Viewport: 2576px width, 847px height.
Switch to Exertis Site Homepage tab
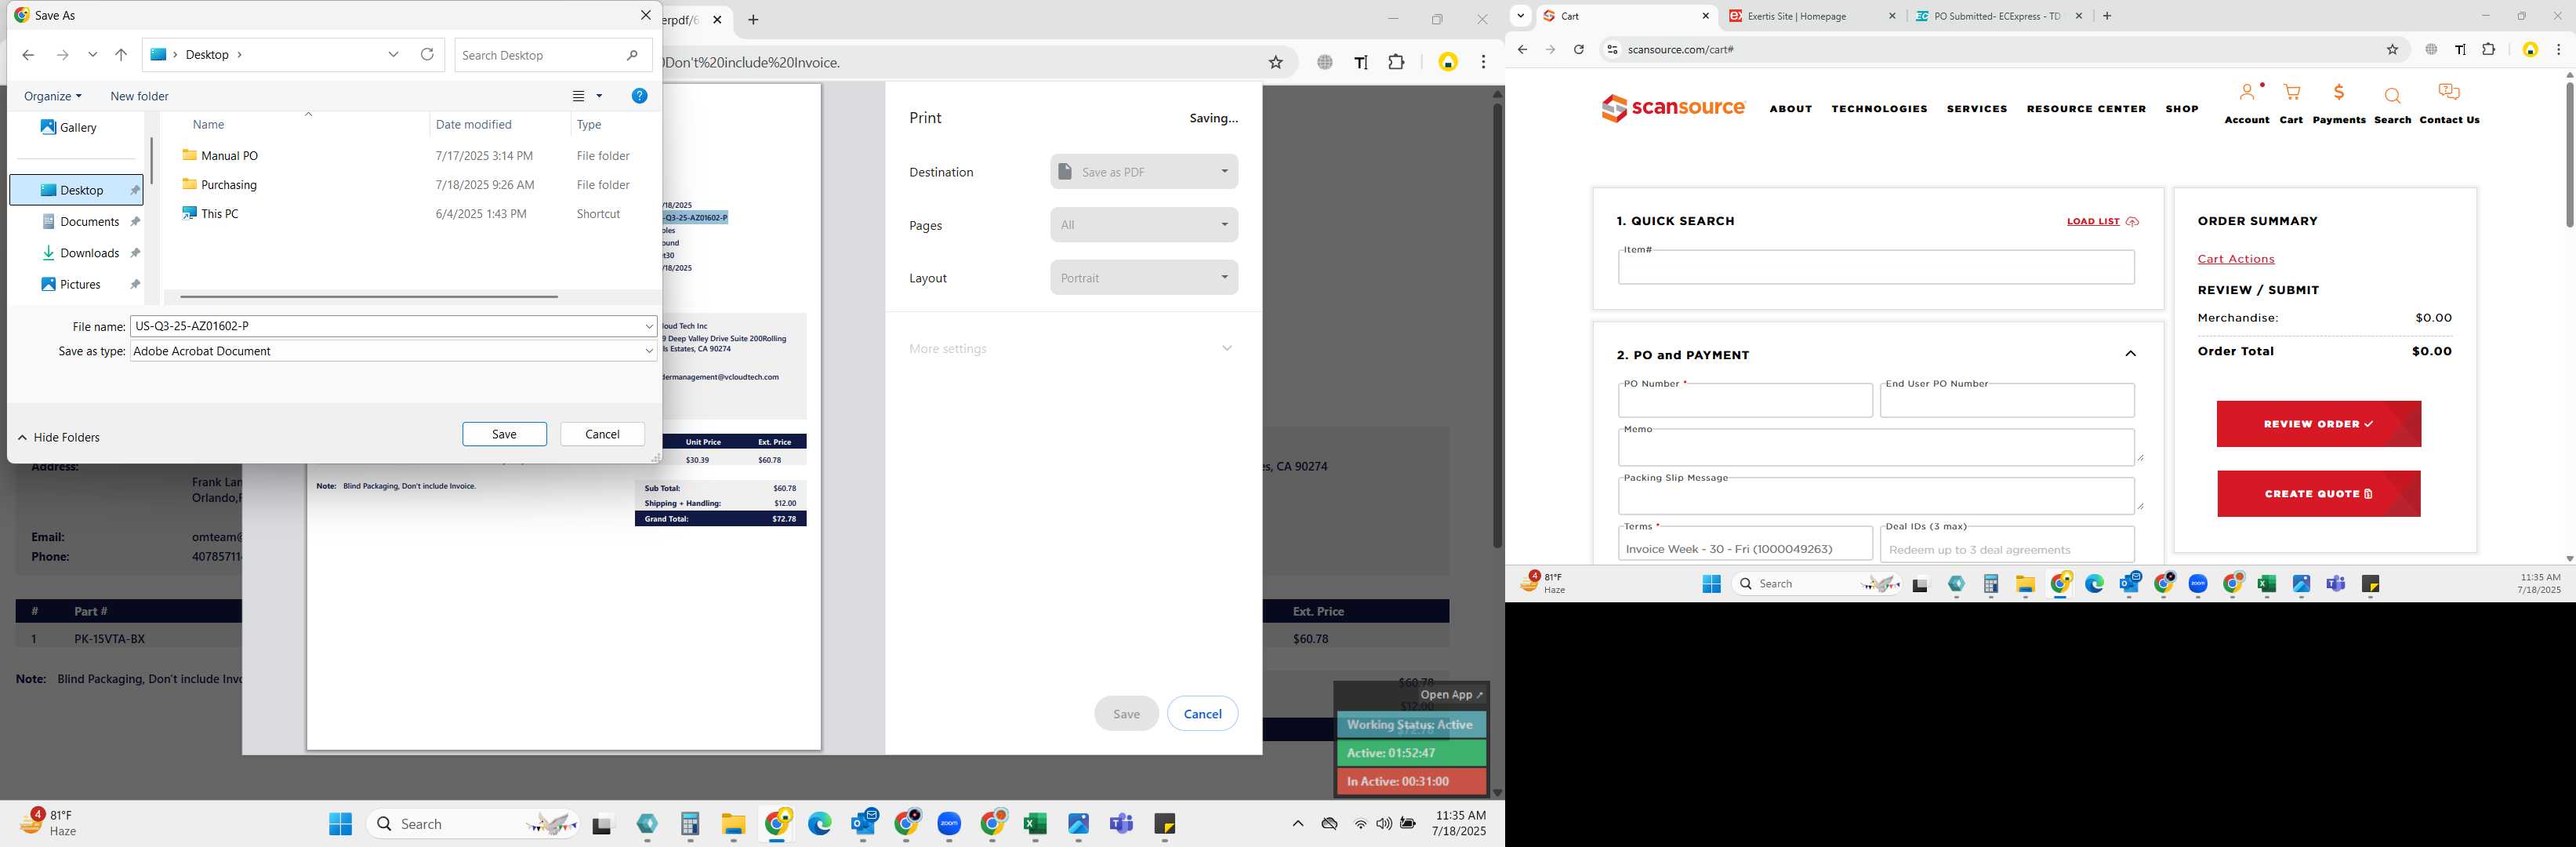1812,16
